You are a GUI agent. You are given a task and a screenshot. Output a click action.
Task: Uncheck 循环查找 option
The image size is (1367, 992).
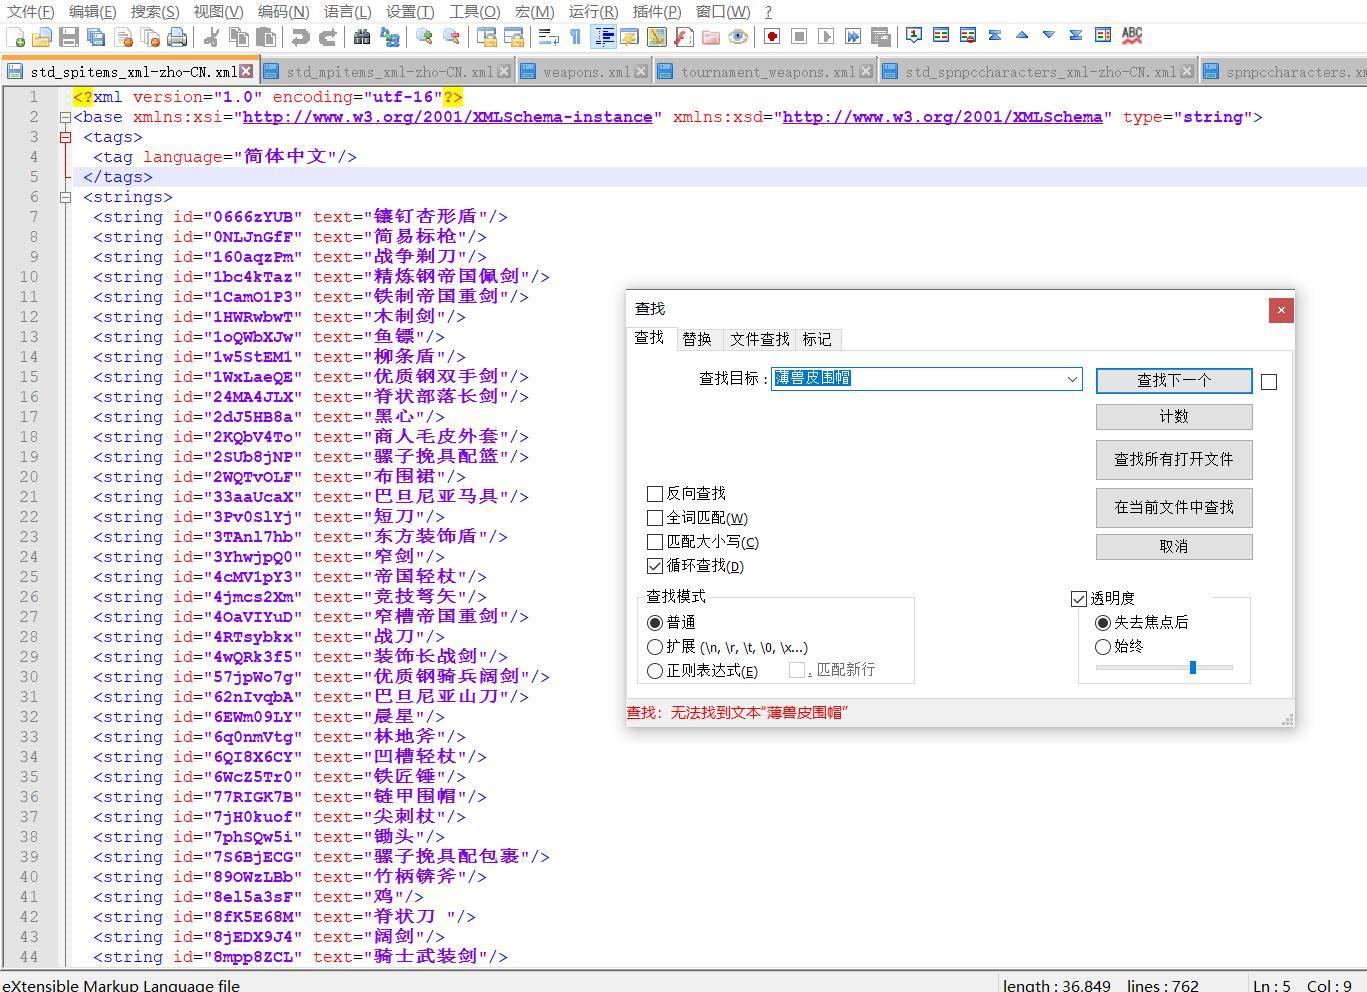pyautogui.click(x=655, y=566)
